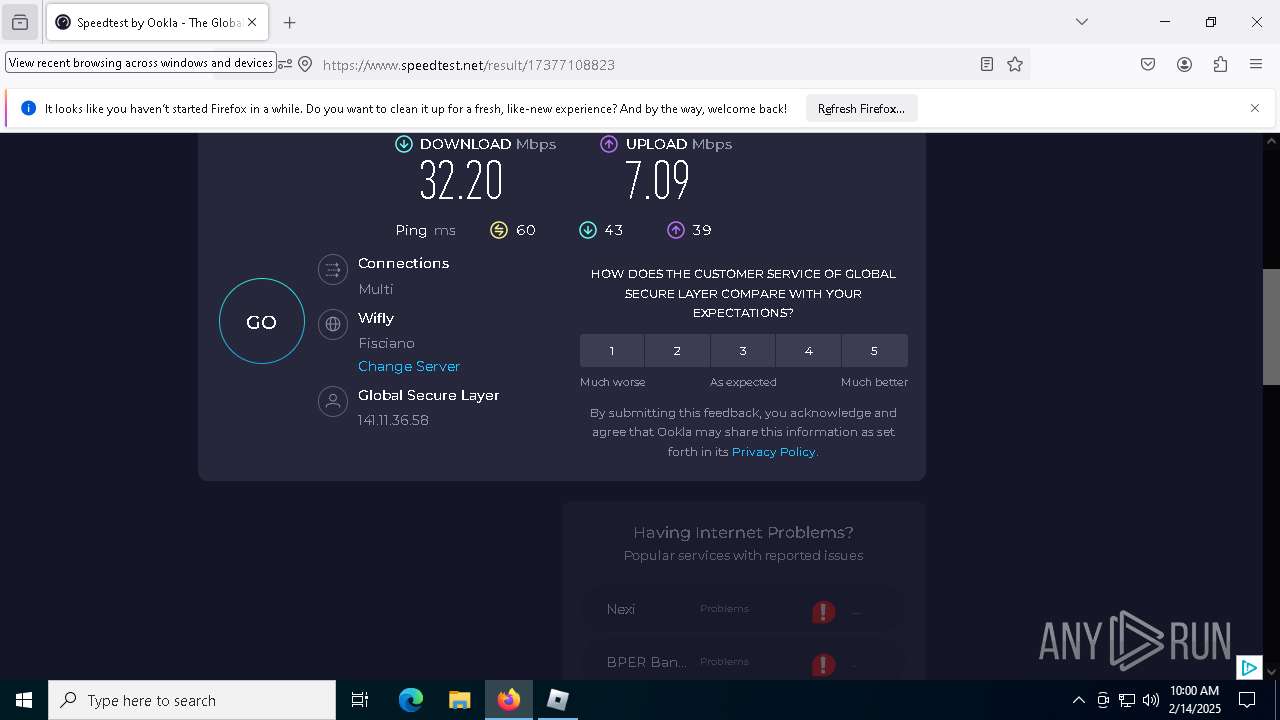The width and height of the screenshot is (1280, 720).
Task: Click the IP address 141.11.36.58
Action: pyautogui.click(x=393, y=420)
